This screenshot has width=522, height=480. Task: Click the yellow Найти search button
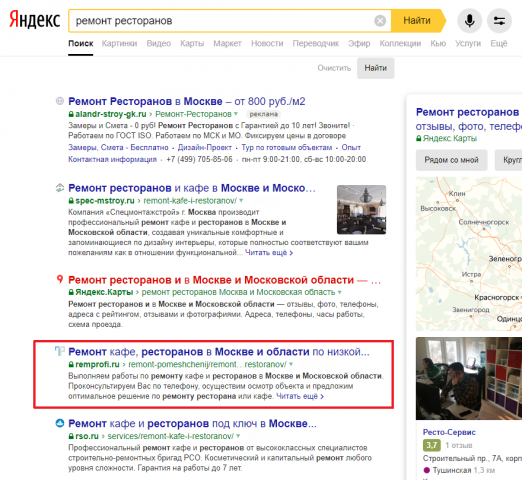[x=418, y=21]
